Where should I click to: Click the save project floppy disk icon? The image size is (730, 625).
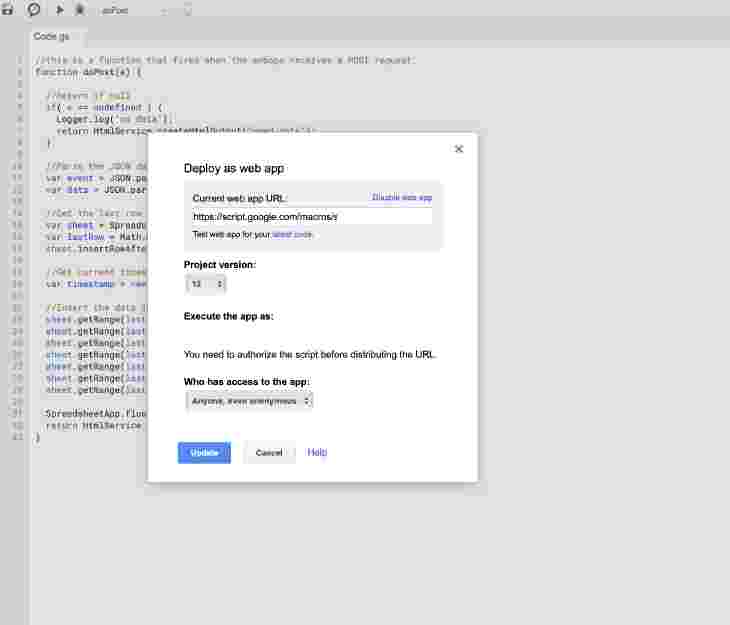[x=7, y=9]
